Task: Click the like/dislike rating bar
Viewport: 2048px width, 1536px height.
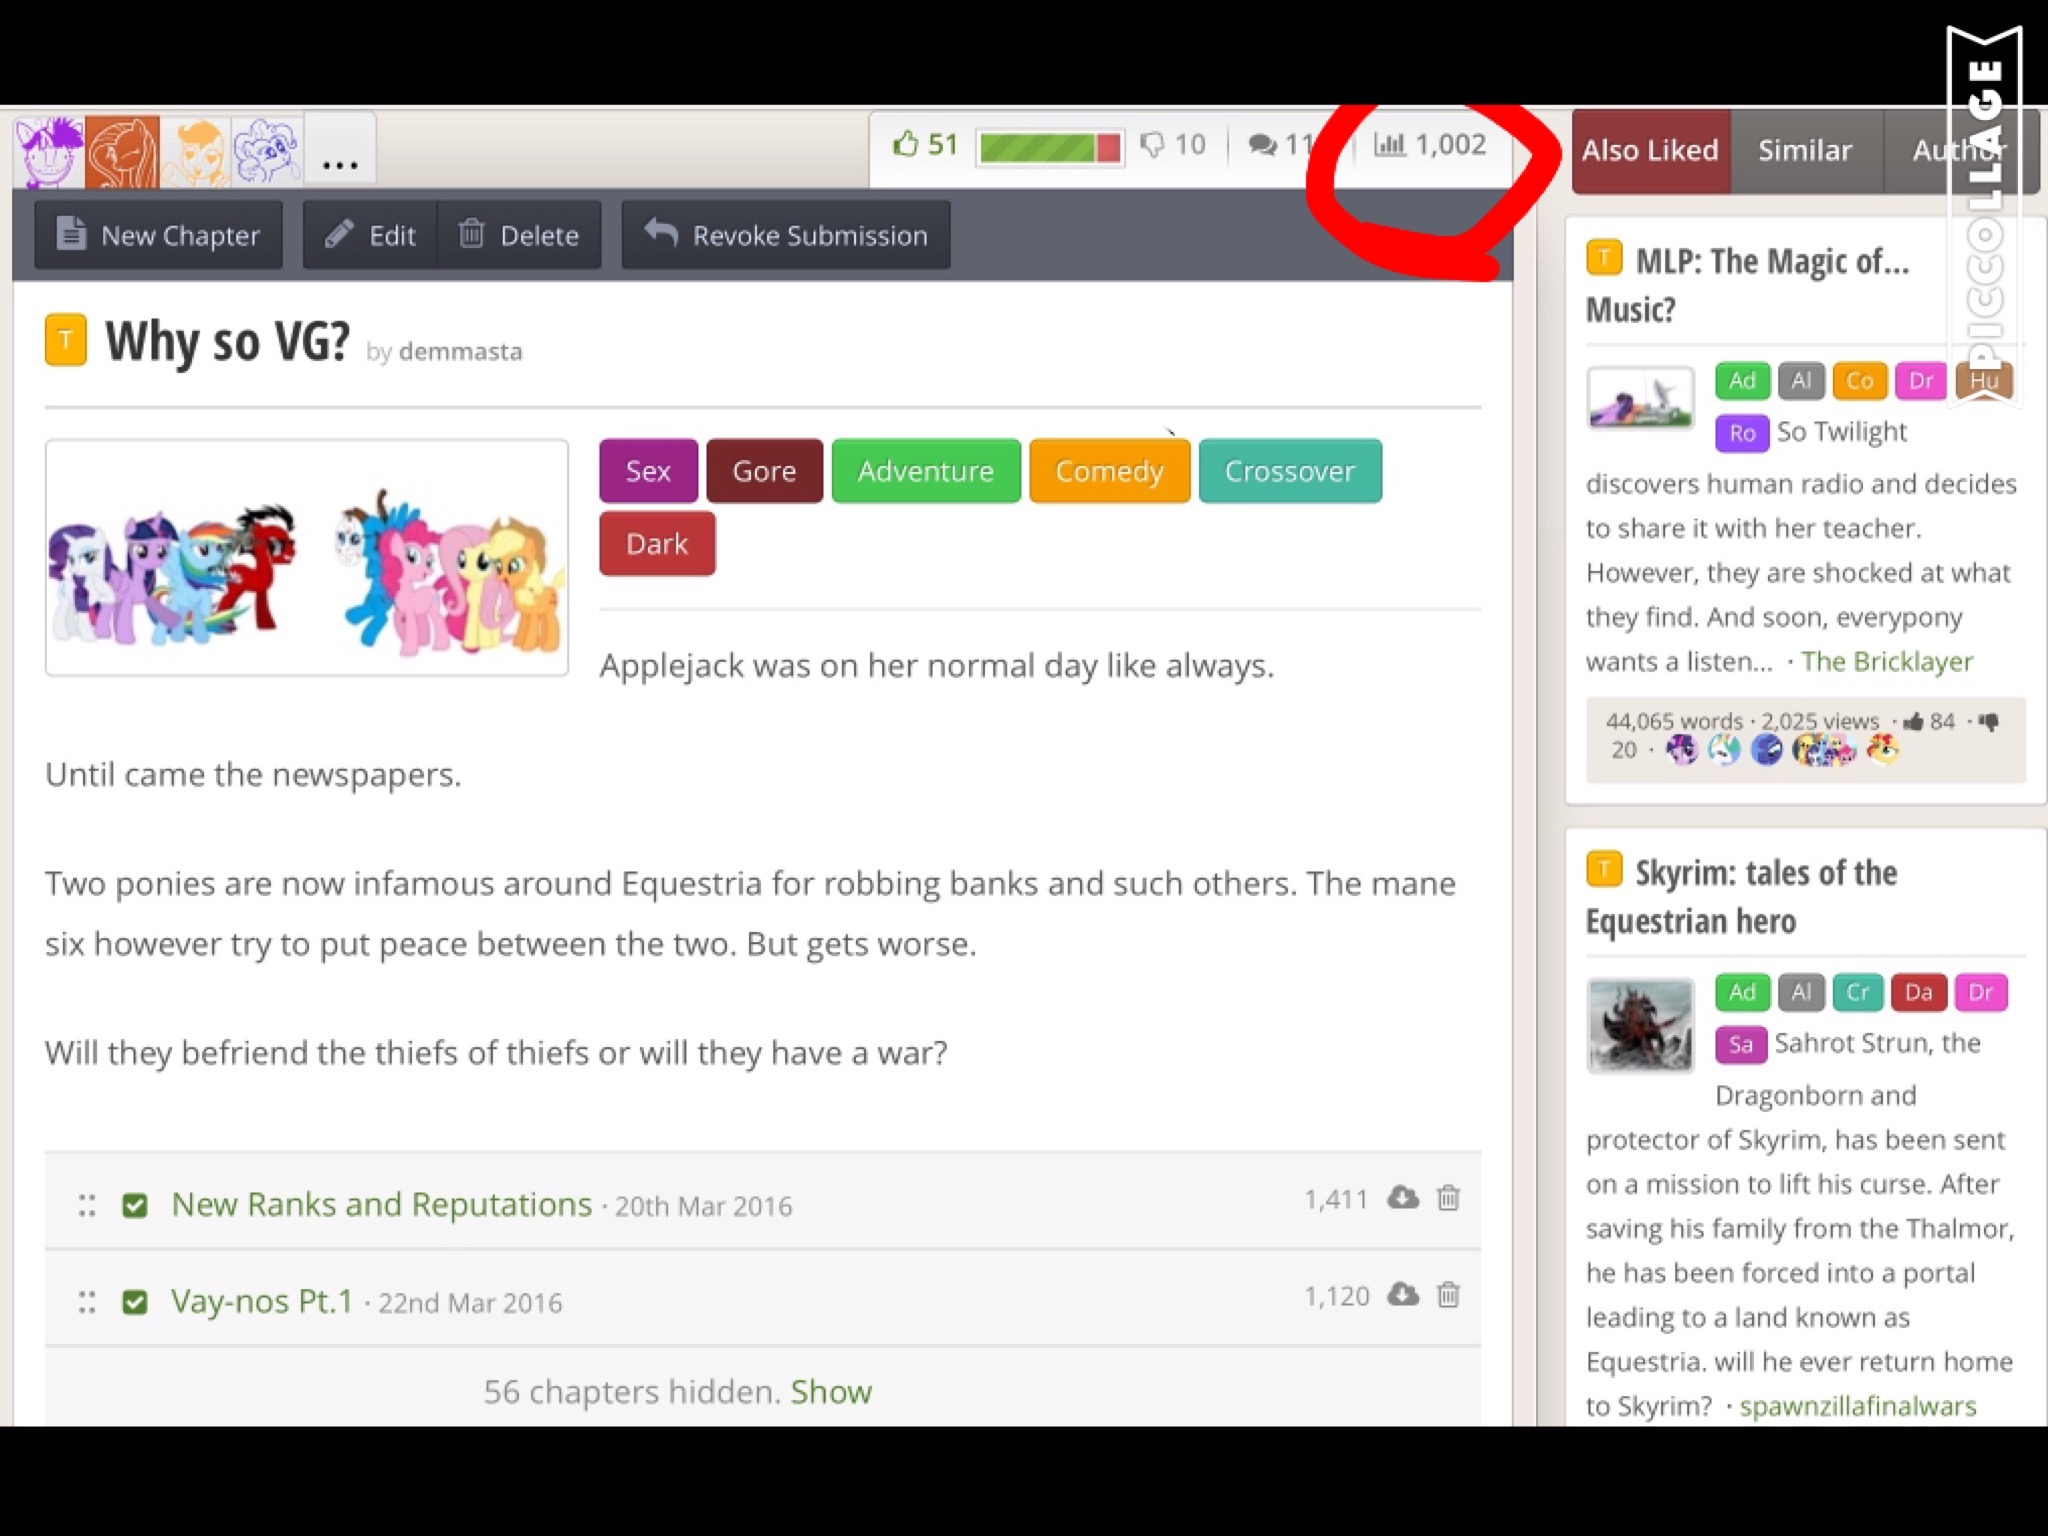Action: [1050, 147]
